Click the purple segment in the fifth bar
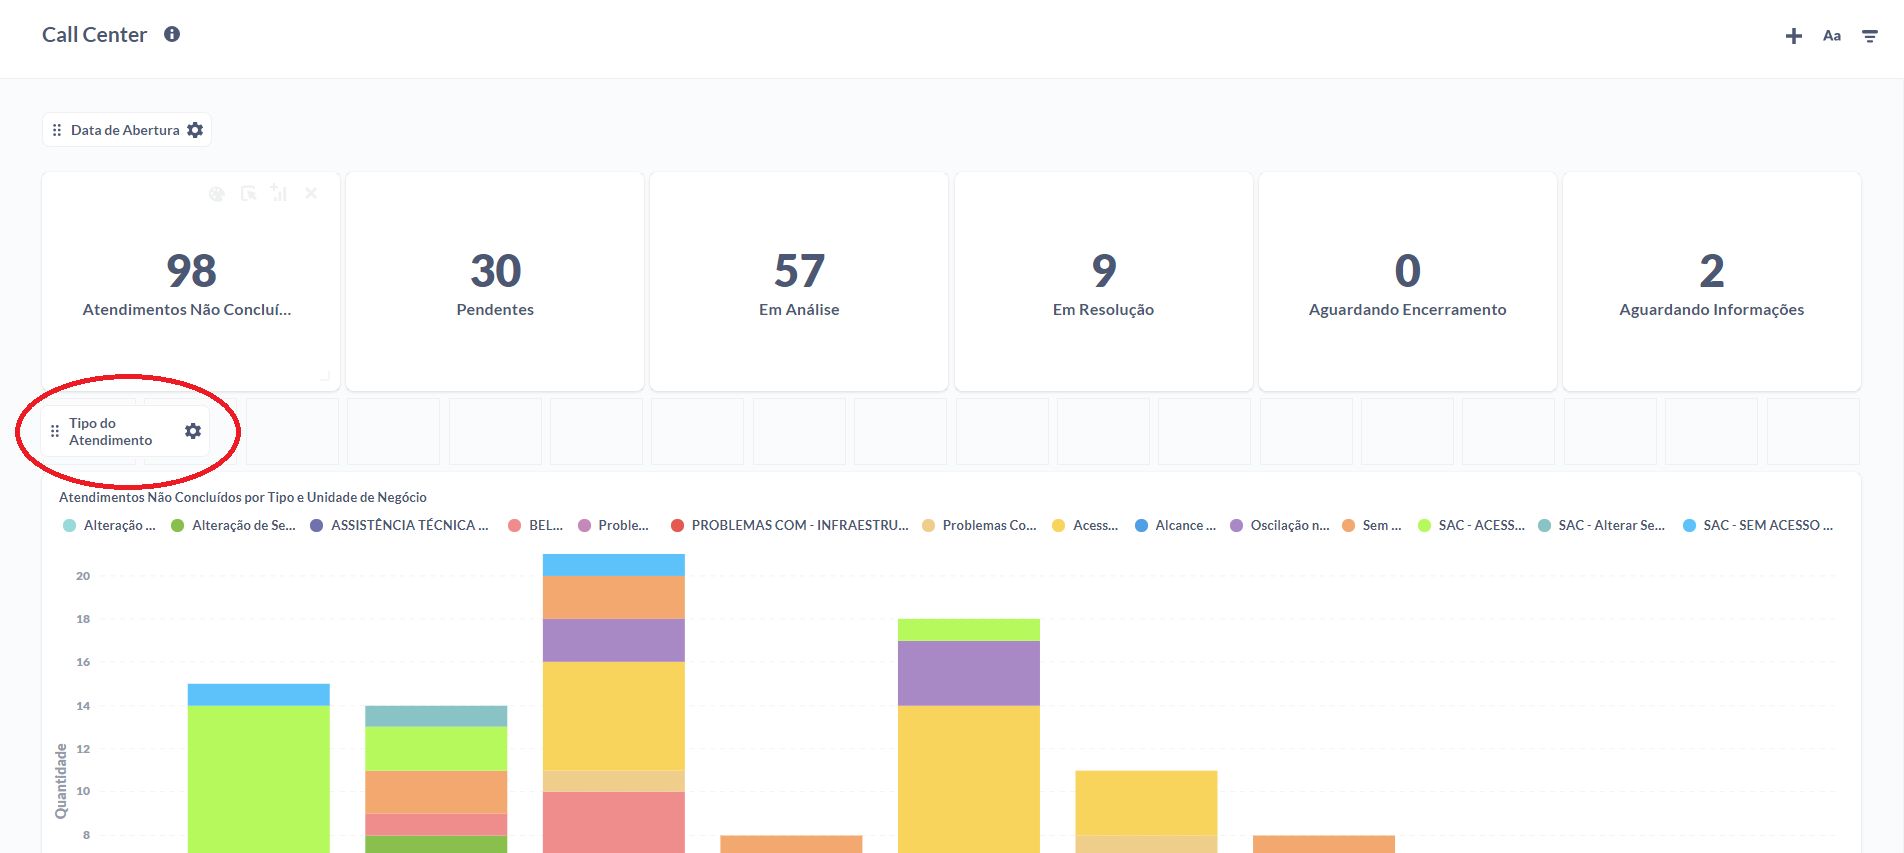The height and width of the screenshot is (853, 1904). pos(969,673)
